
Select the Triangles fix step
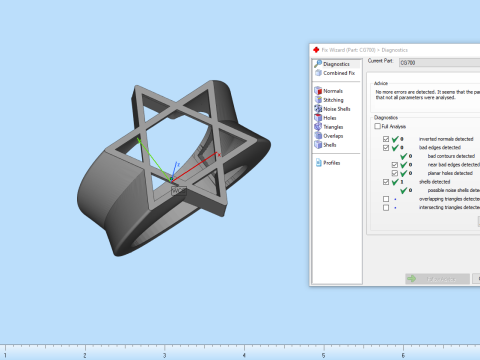point(329,127)
